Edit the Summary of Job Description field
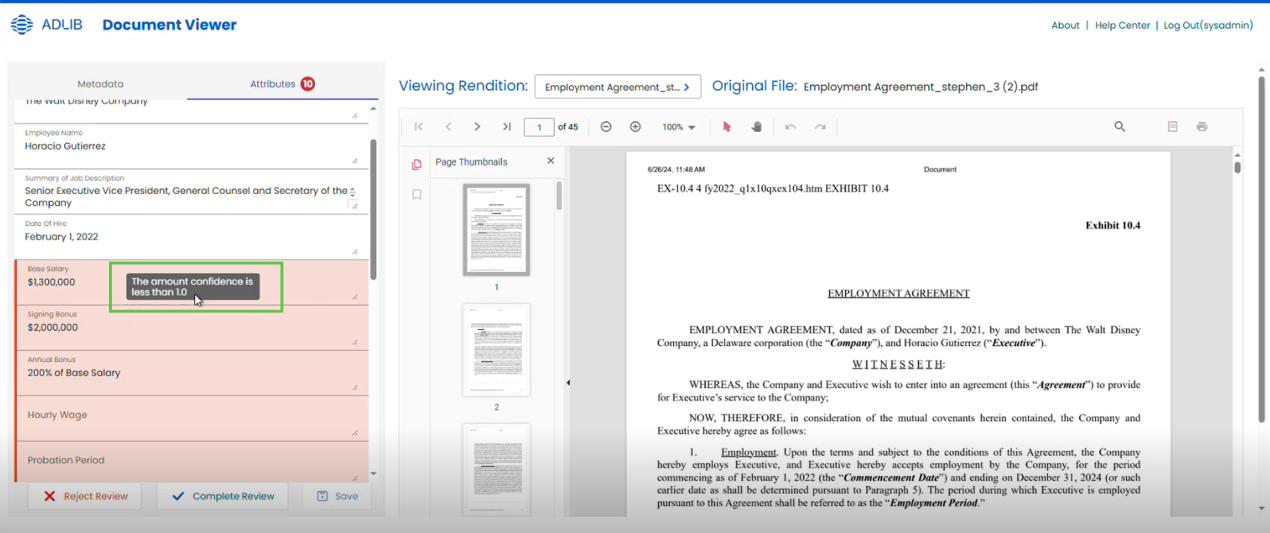The image size is (1270, 533). coord(190,191)
